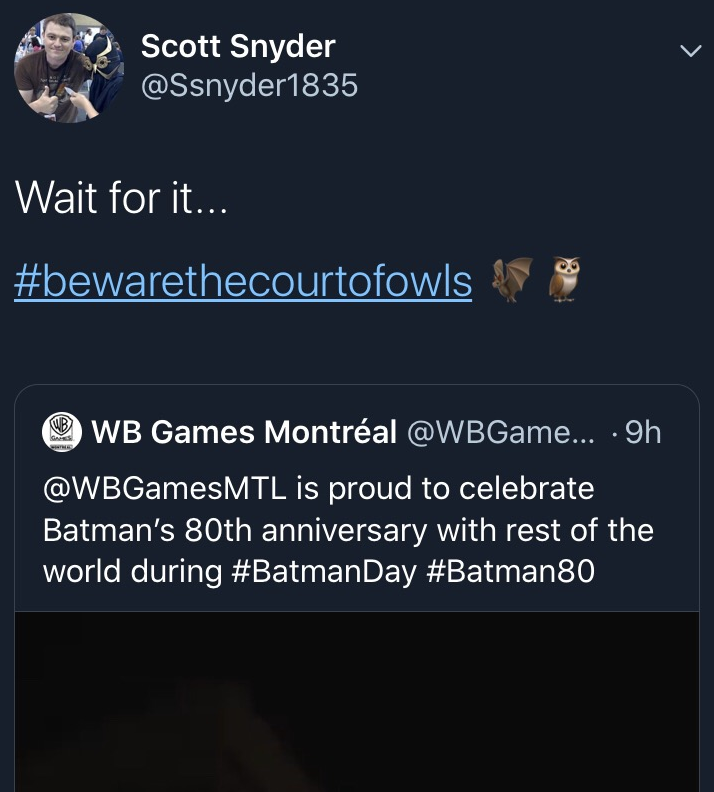Tap the owl emoji in the tweet
Screen dimensions: 714x792
point(565,280)
